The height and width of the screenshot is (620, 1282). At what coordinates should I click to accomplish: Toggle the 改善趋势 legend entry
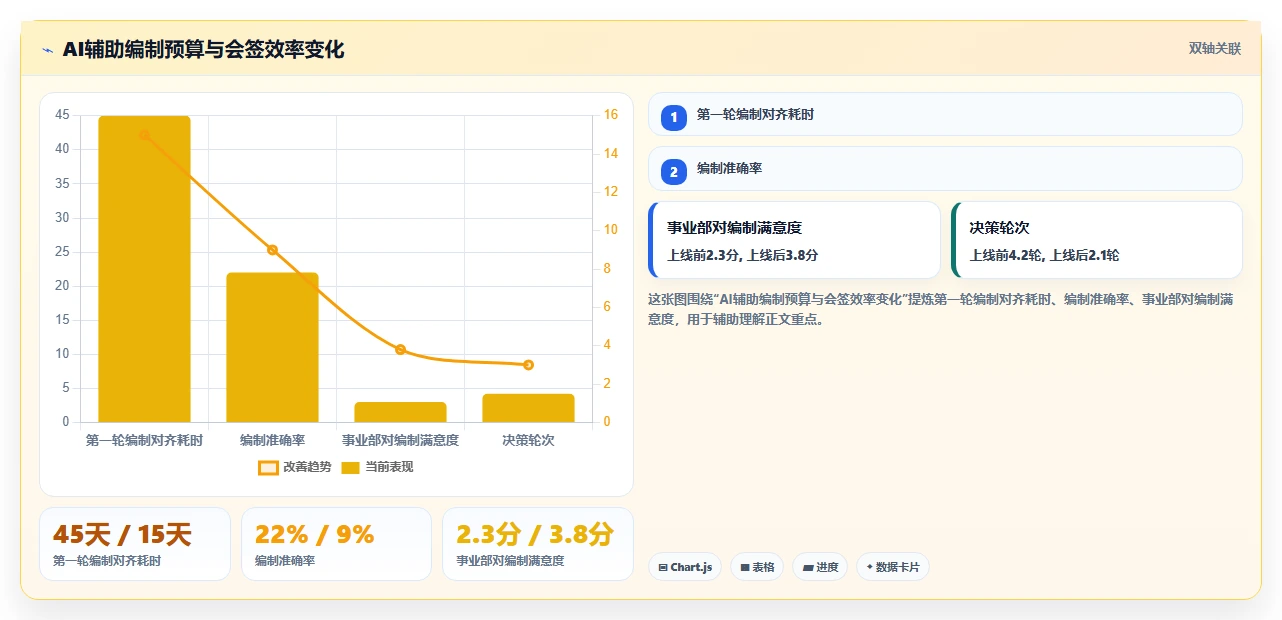point(296,467)
